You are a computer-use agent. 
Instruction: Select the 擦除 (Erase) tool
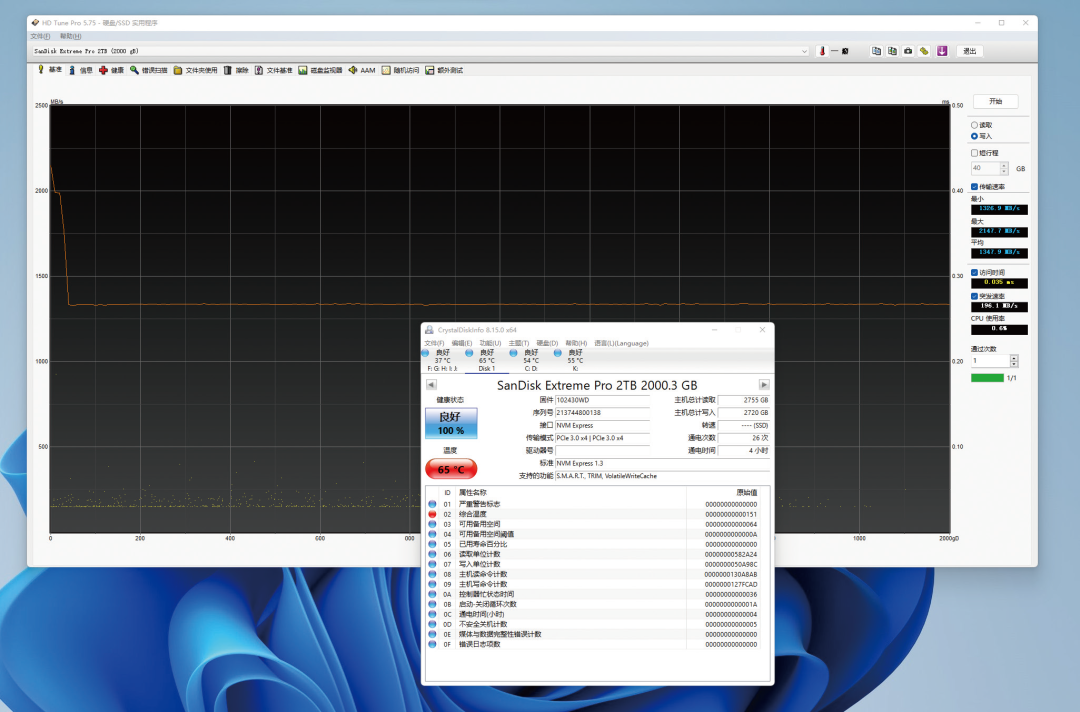pos(236,70)
